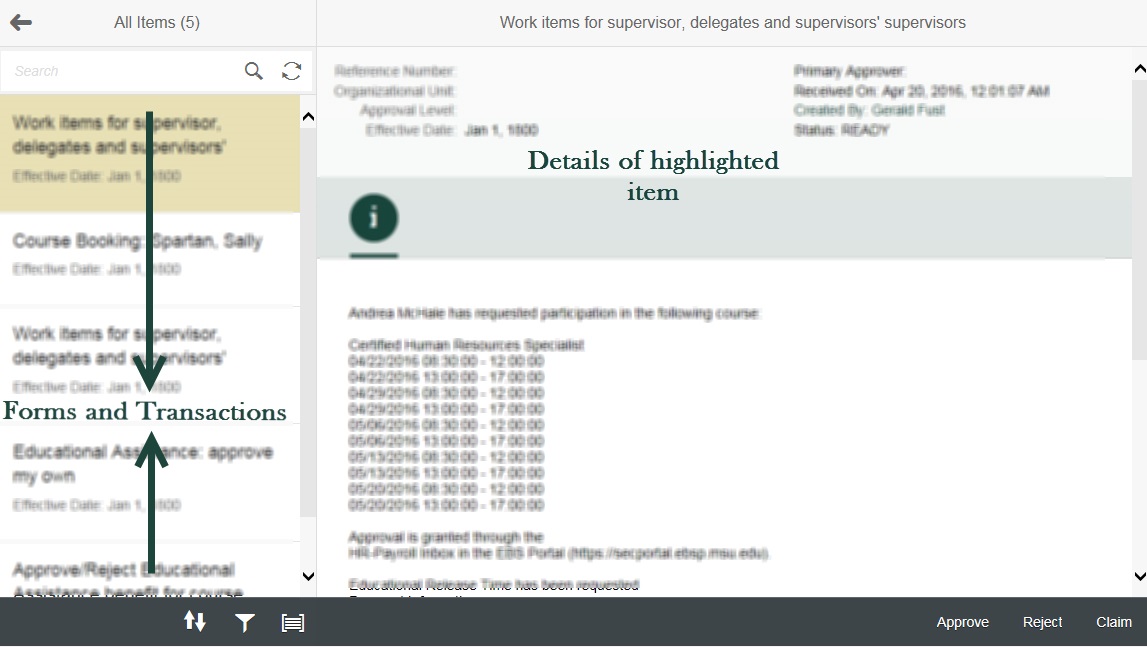The width and height of the screenshot is (1147, 647).
Task: Click the back arrow icon
Action: 21,22
